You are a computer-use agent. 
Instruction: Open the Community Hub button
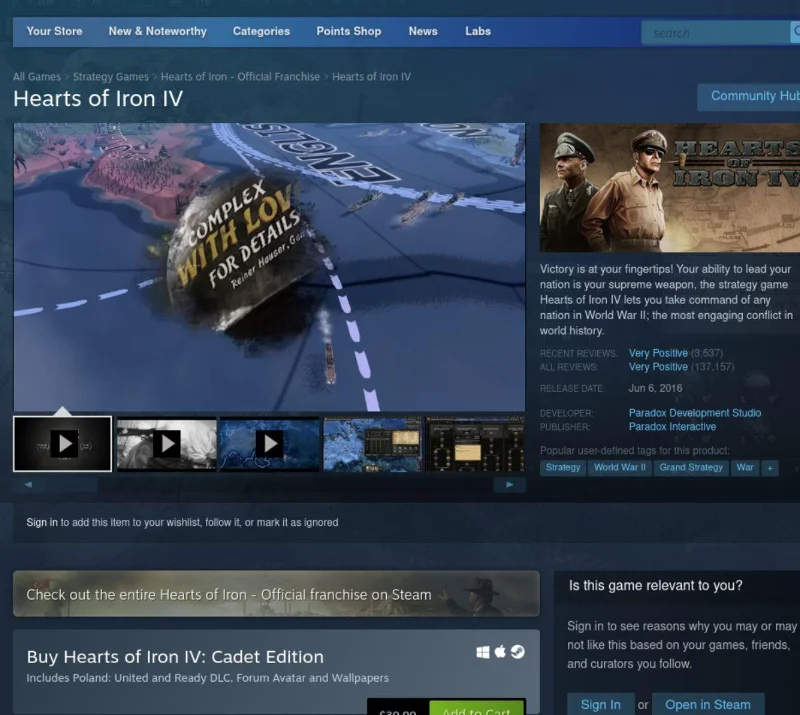point(748,96)
